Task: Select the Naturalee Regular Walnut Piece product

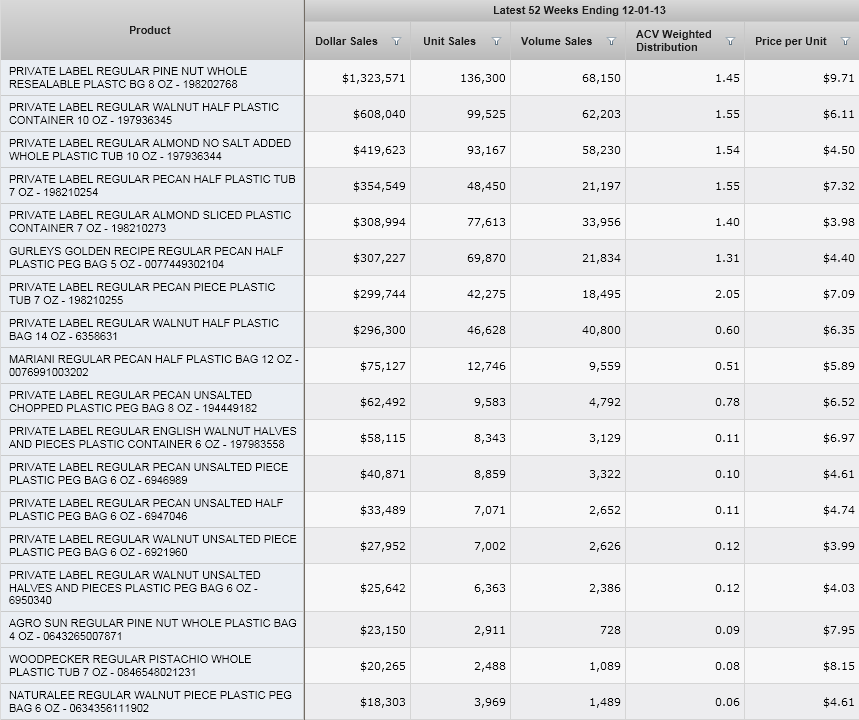Action: (x=150, y=702)
